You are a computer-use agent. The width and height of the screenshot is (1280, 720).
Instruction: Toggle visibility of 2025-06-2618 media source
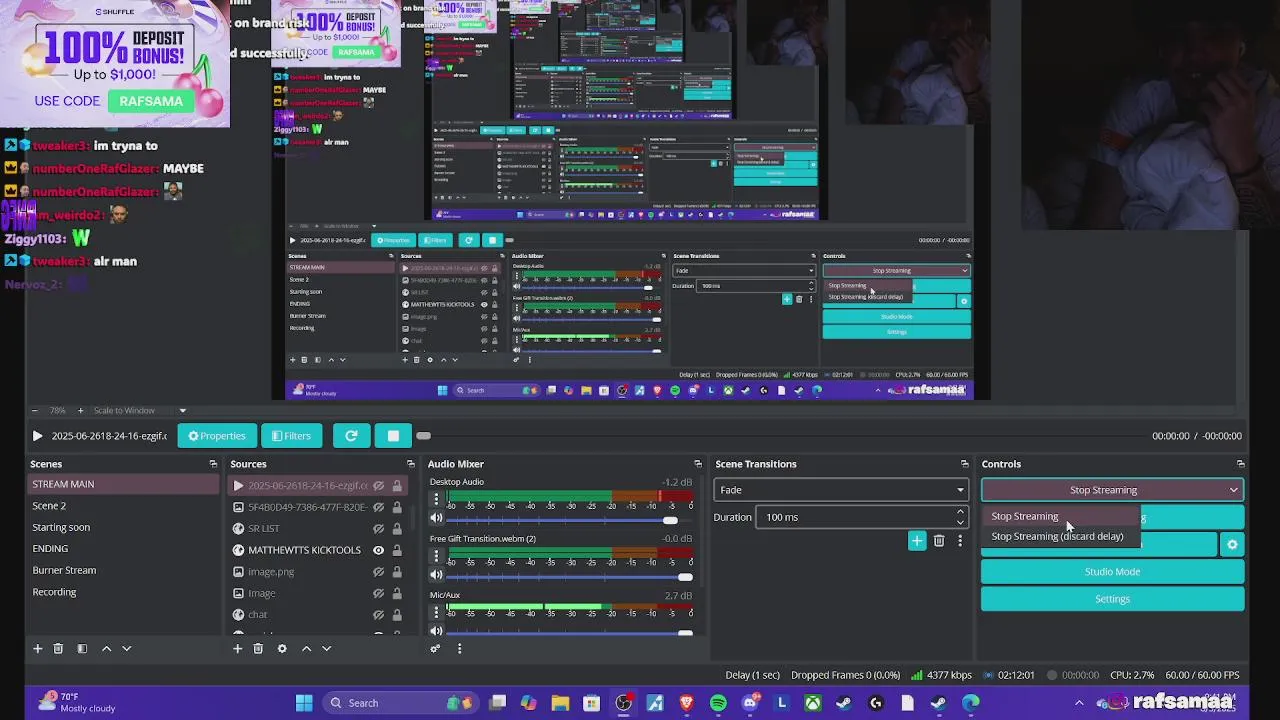point(378,486)
